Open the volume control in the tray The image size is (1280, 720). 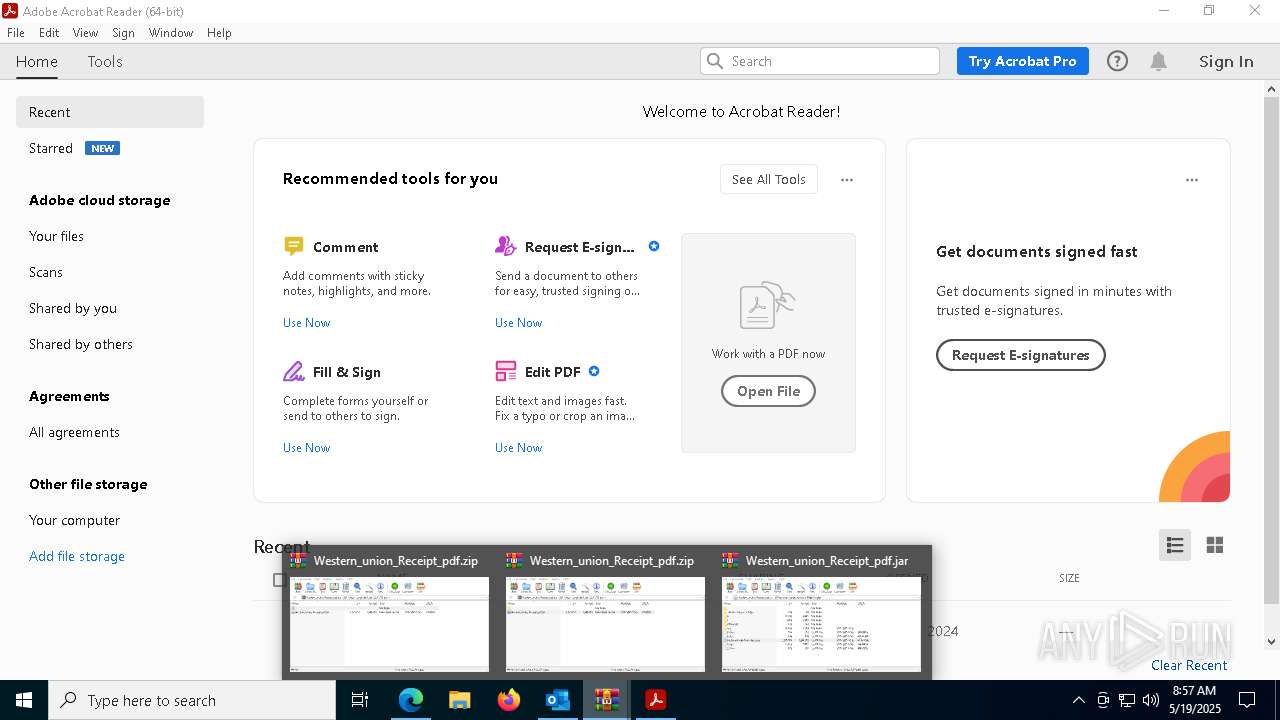pos(1151,700)
